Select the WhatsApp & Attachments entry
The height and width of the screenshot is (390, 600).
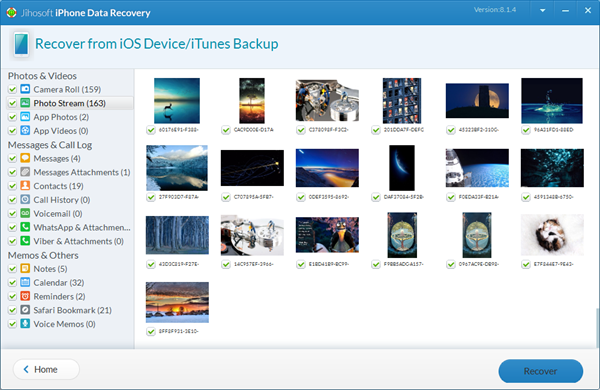tap(82, 227)
